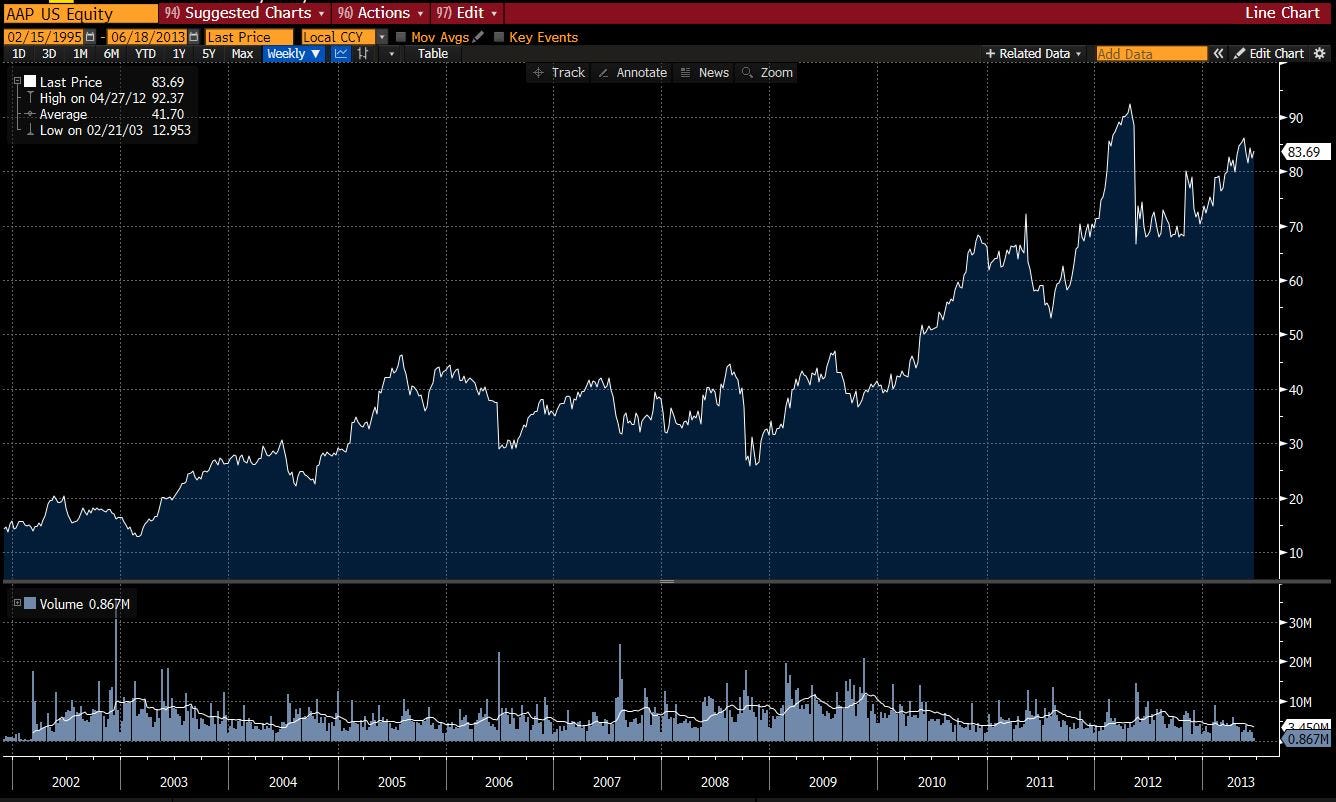Enable the Key Events checkbox

tap(499, 37)
